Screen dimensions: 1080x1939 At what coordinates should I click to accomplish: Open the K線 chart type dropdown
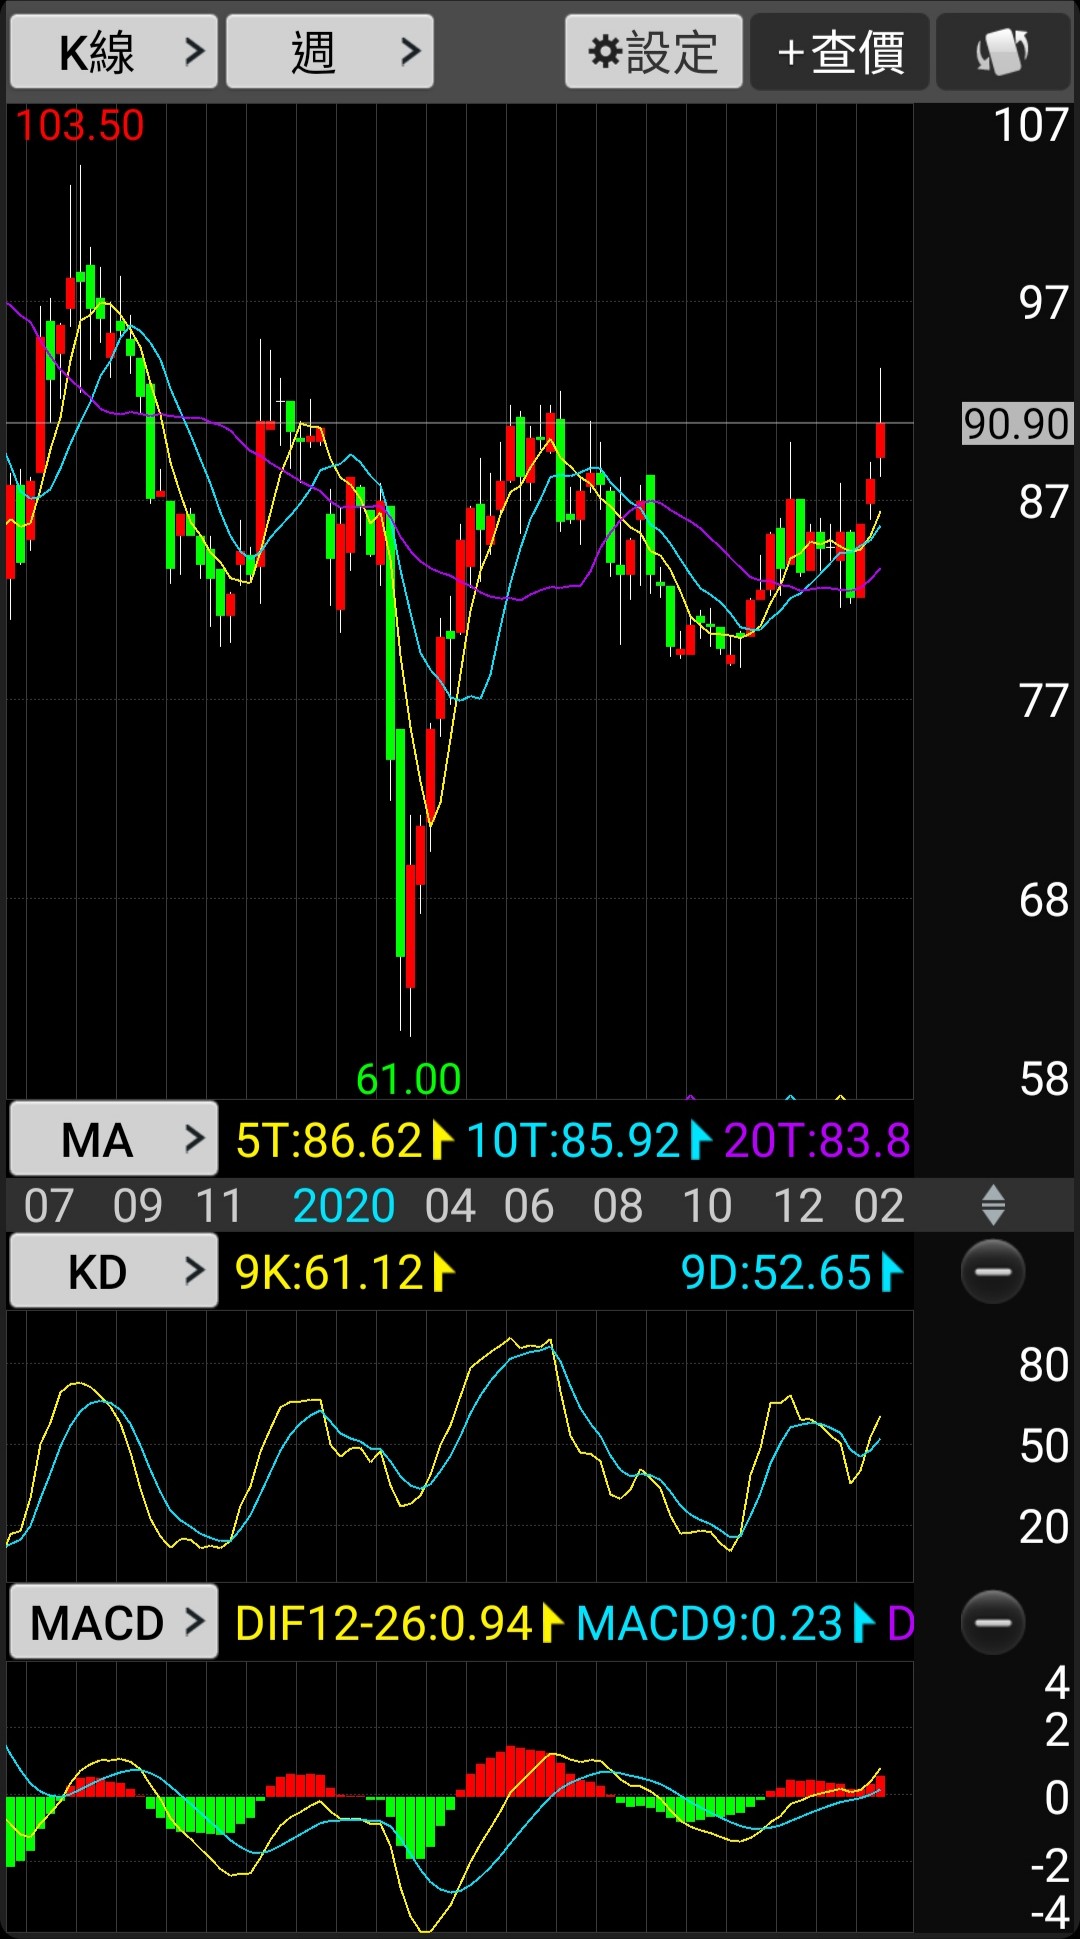[x=113, y=52]
